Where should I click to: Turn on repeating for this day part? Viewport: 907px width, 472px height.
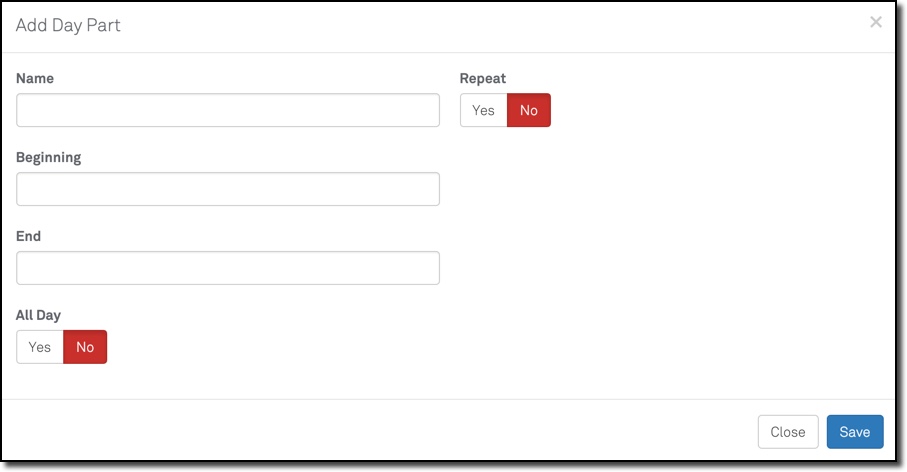(x=484, y=110)
